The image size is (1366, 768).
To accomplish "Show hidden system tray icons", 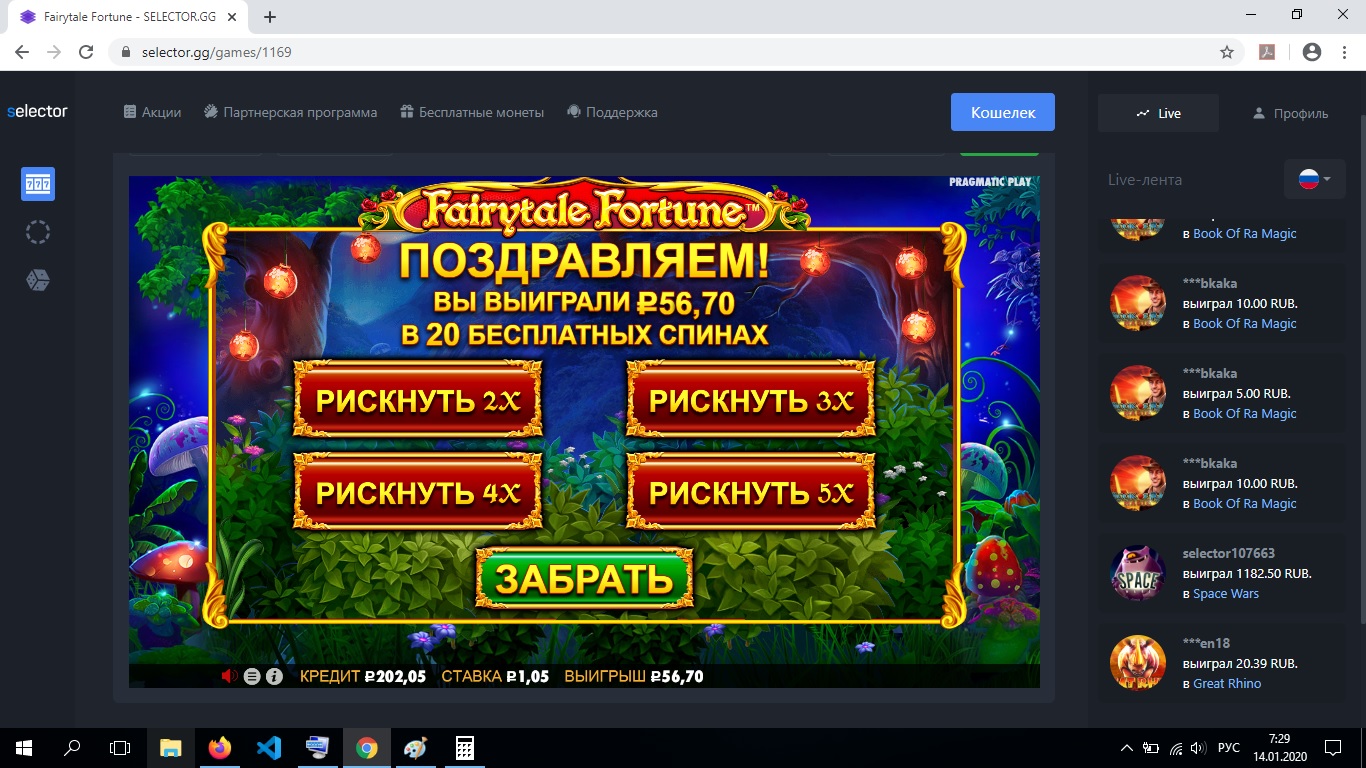I will pos(1127,747).
